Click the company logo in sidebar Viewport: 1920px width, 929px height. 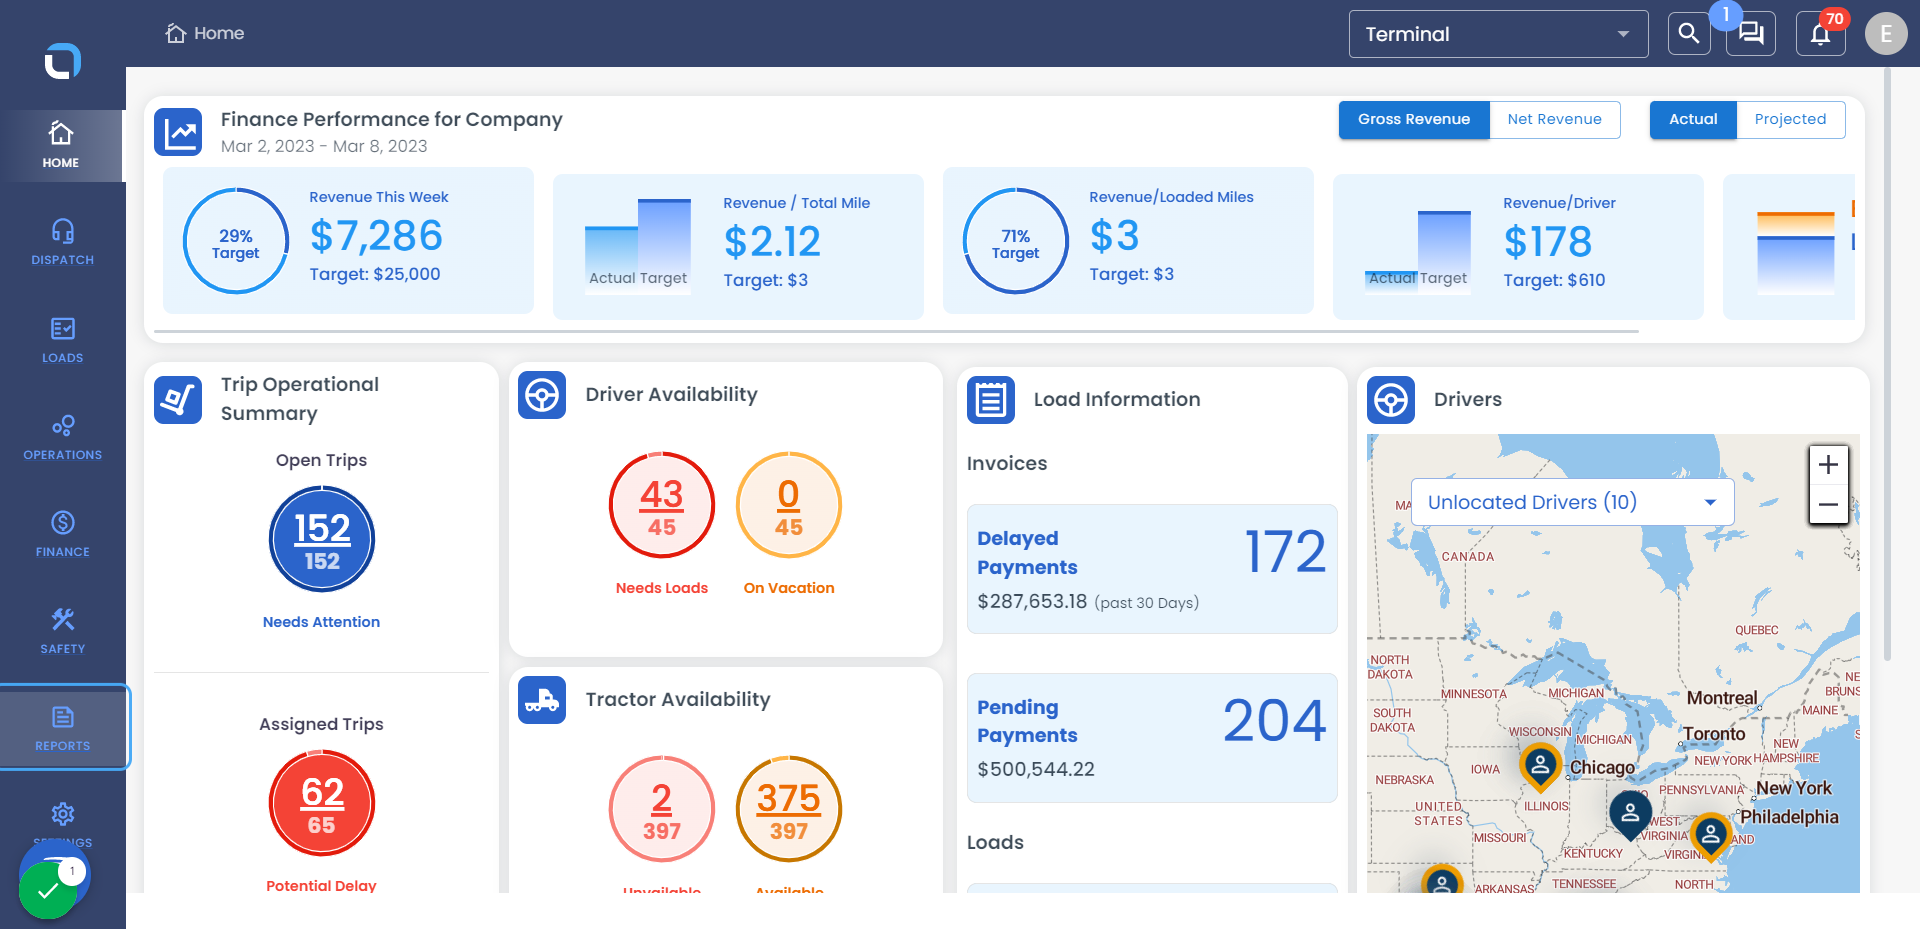(62, 61)
